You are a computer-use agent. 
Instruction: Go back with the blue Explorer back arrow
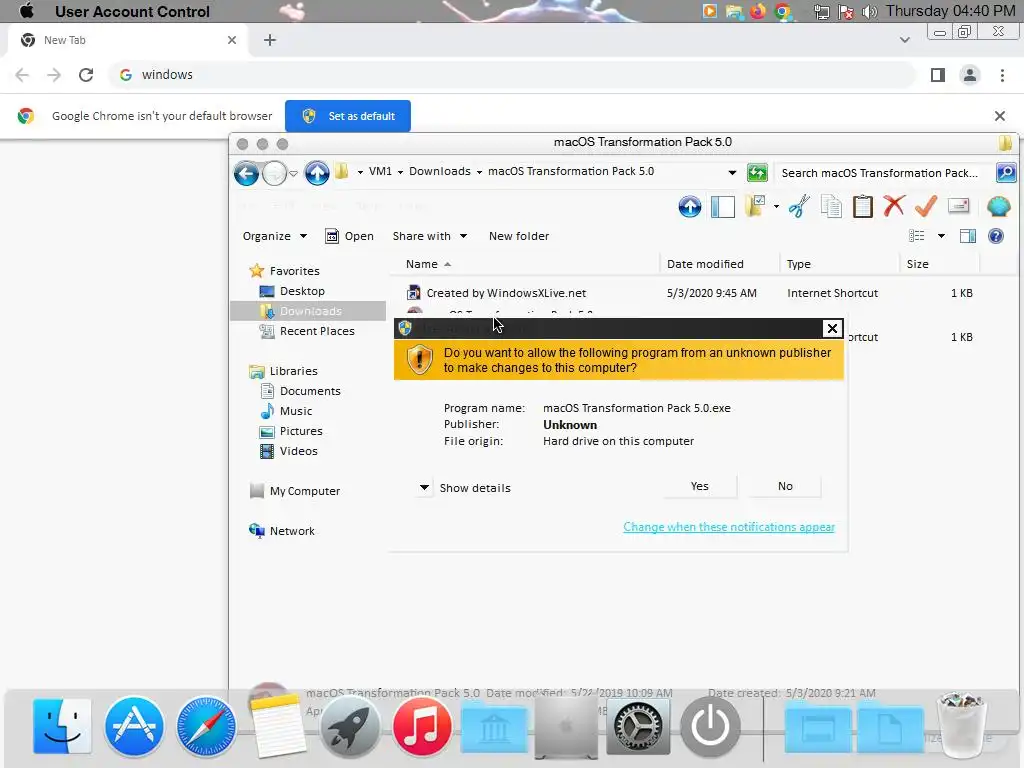[x=246, y=173]
